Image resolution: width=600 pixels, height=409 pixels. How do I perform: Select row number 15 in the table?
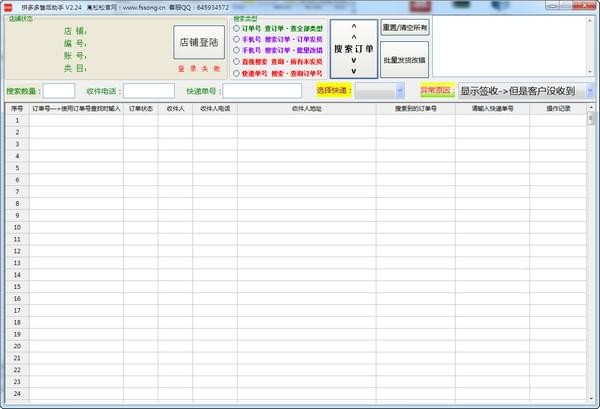(x=17, y=287)
